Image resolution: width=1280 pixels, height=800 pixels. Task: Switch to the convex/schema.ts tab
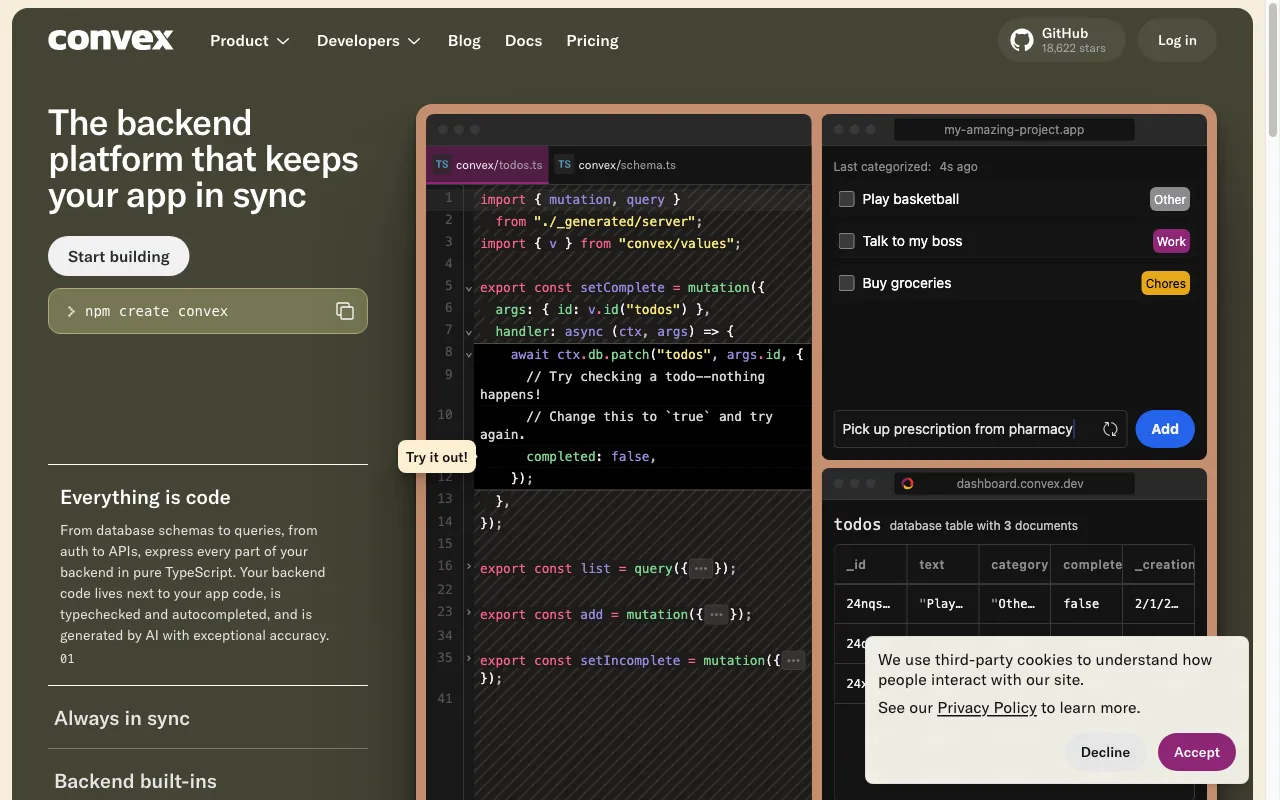click(x=617, y=165)
